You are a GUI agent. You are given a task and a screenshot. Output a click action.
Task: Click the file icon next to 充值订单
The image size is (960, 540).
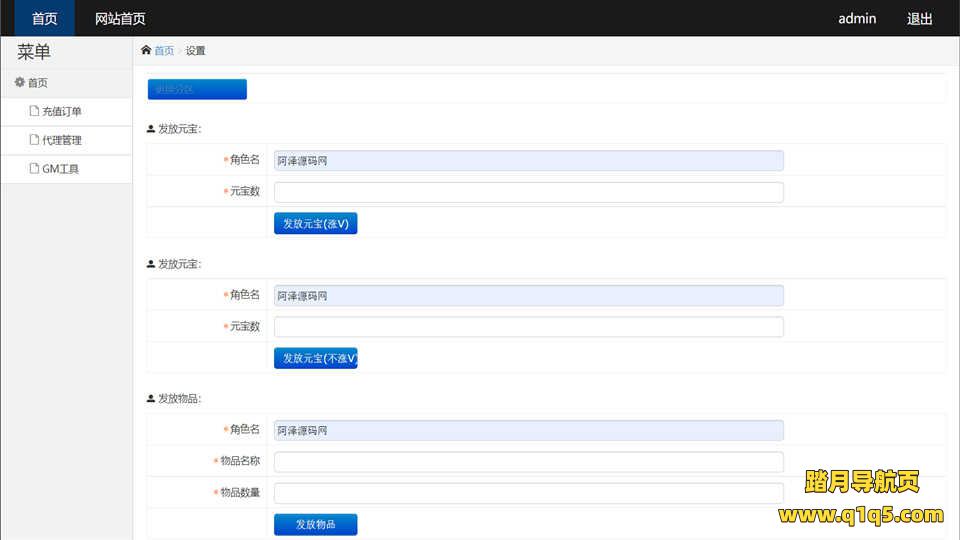34,112
